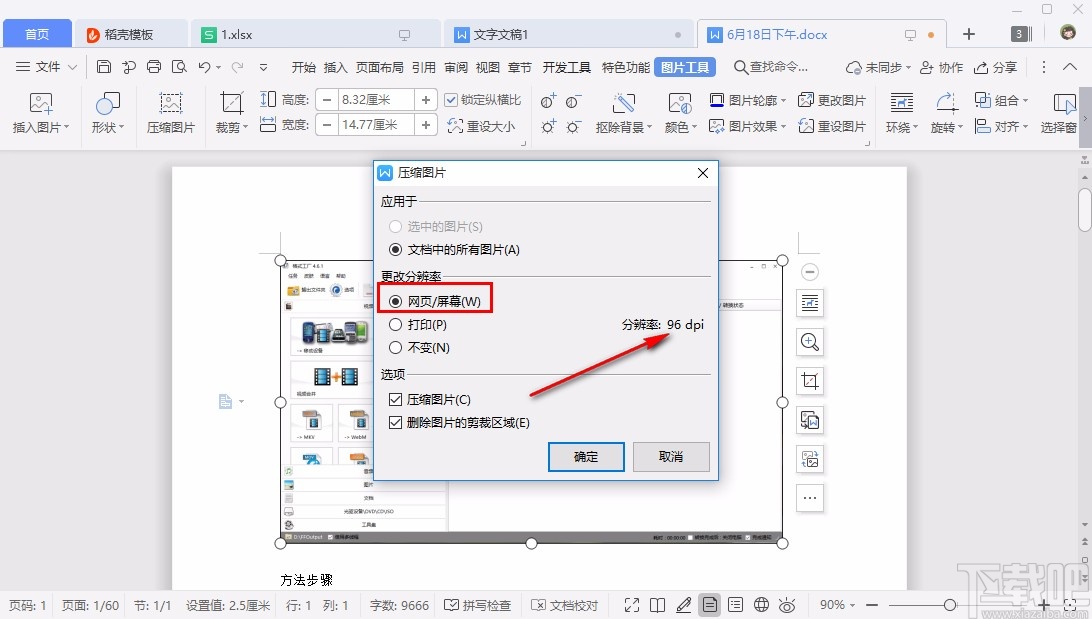Viewport: 1092px width, 619px height.
Task: Select the 插入图片 tool
Action: click(x=40, y=110)
